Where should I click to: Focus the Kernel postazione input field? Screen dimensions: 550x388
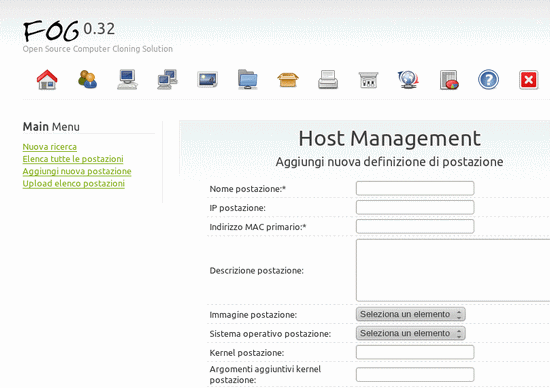(415, 352)
